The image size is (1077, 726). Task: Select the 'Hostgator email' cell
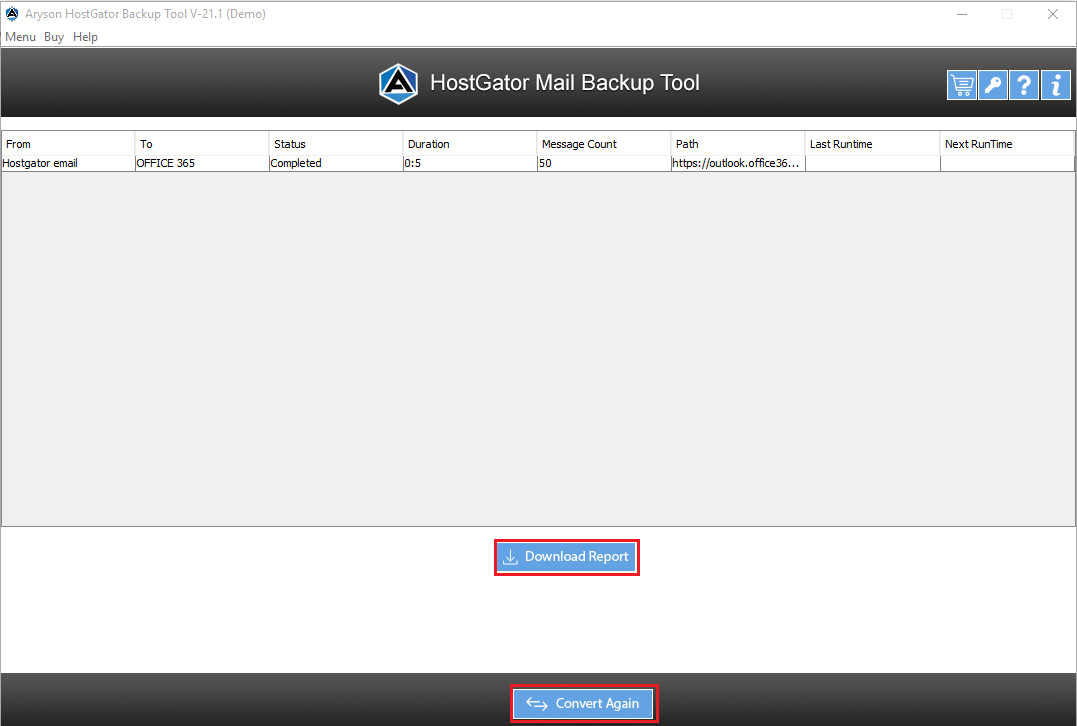click(x=68, y=163)
